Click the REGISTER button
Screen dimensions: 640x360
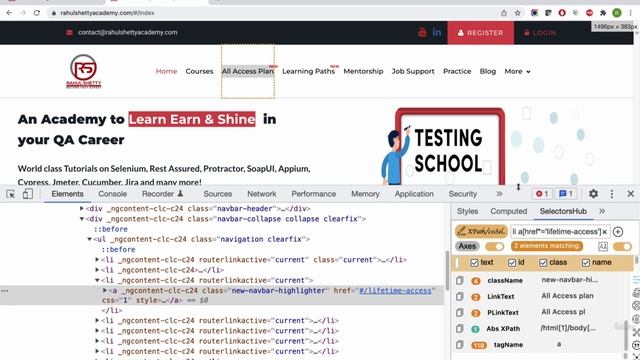click(480, 33)
